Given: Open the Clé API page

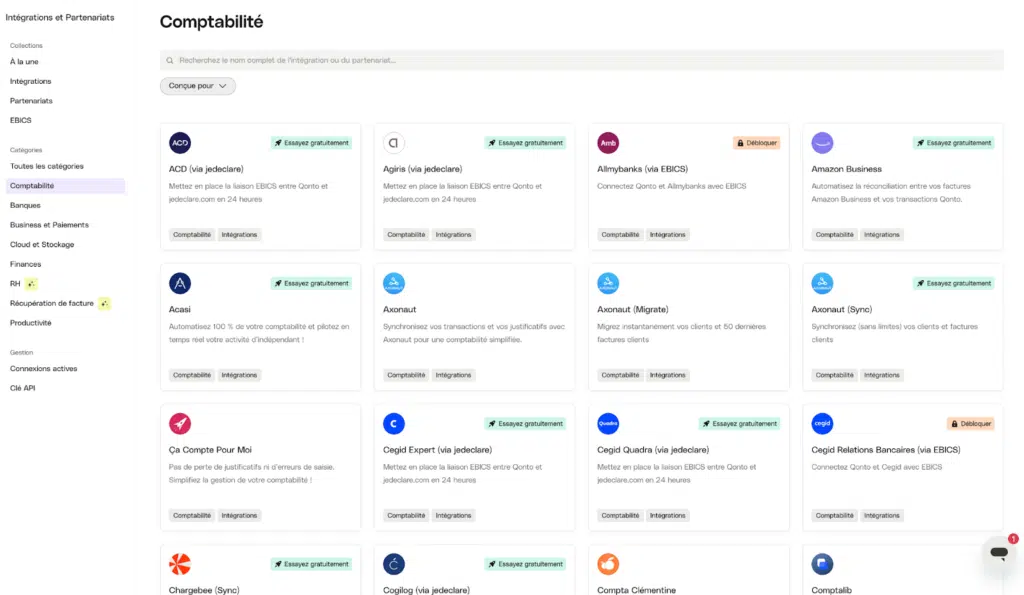Looking at the screenshot, I should pyautogui.click(x=22, y=388).
